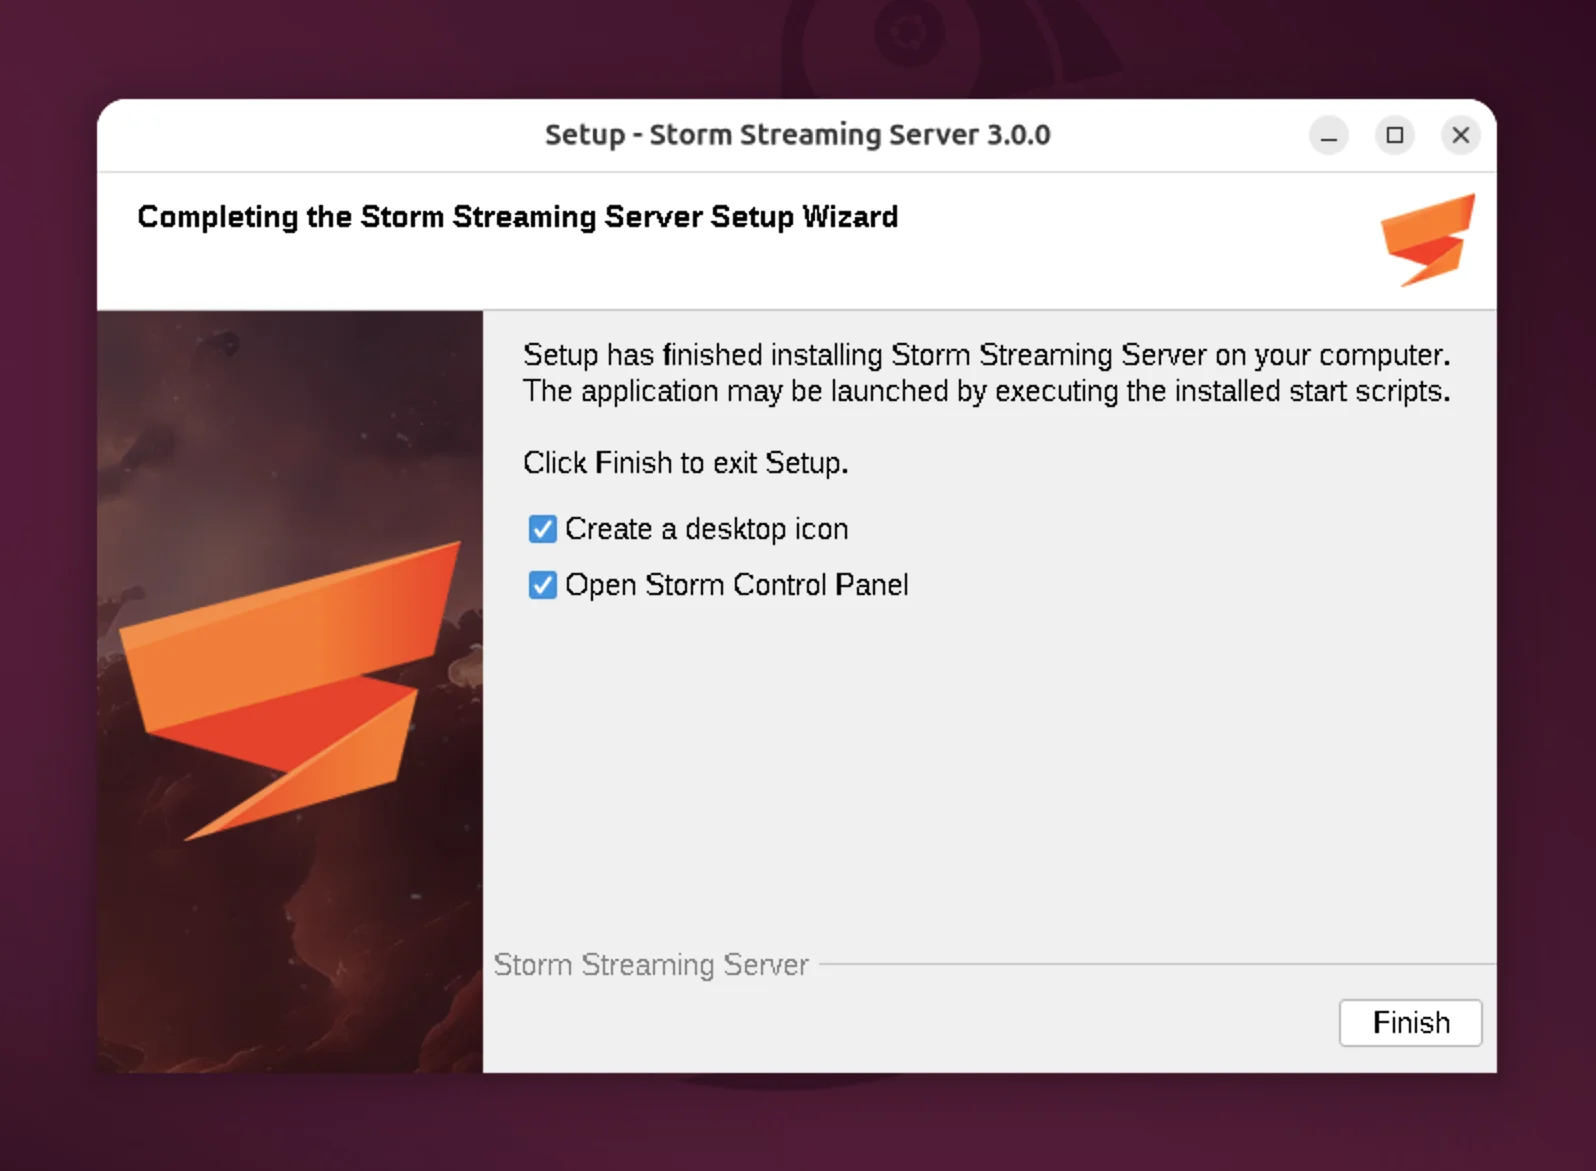Screen dimensions: 1596x1171
Task: Click the Click Finish to exit Setup text
Action: (x=685, y=463)
